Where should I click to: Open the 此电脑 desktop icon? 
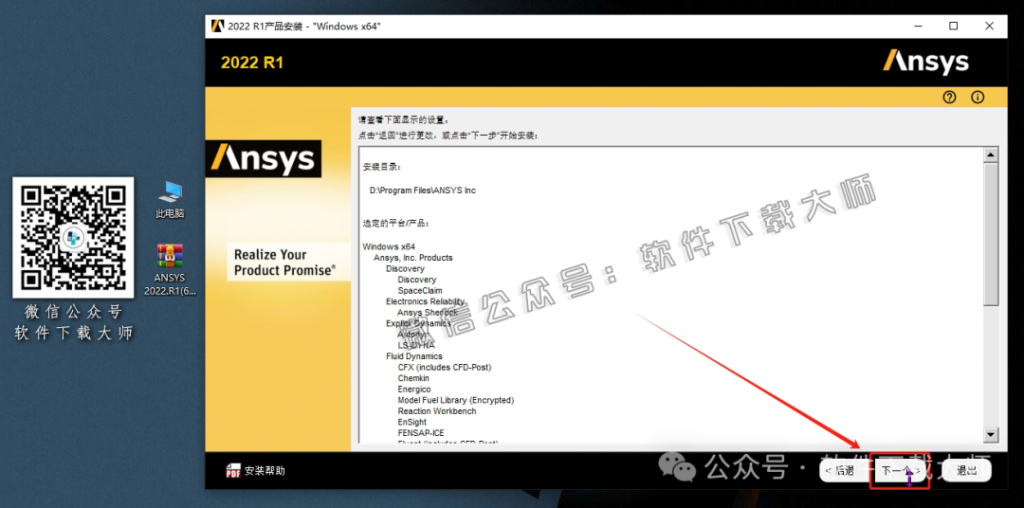[170, 200]
